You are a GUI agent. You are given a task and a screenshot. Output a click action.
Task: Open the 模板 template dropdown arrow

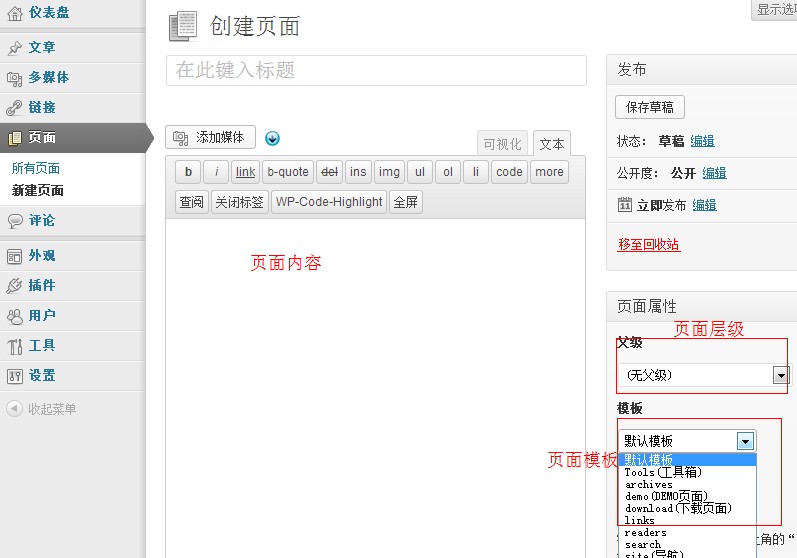point(744,441)
